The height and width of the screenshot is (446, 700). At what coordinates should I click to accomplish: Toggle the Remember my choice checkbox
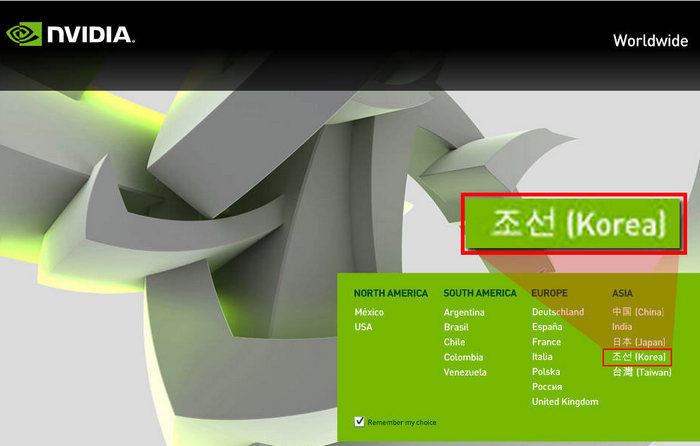(x=360, y=422)
